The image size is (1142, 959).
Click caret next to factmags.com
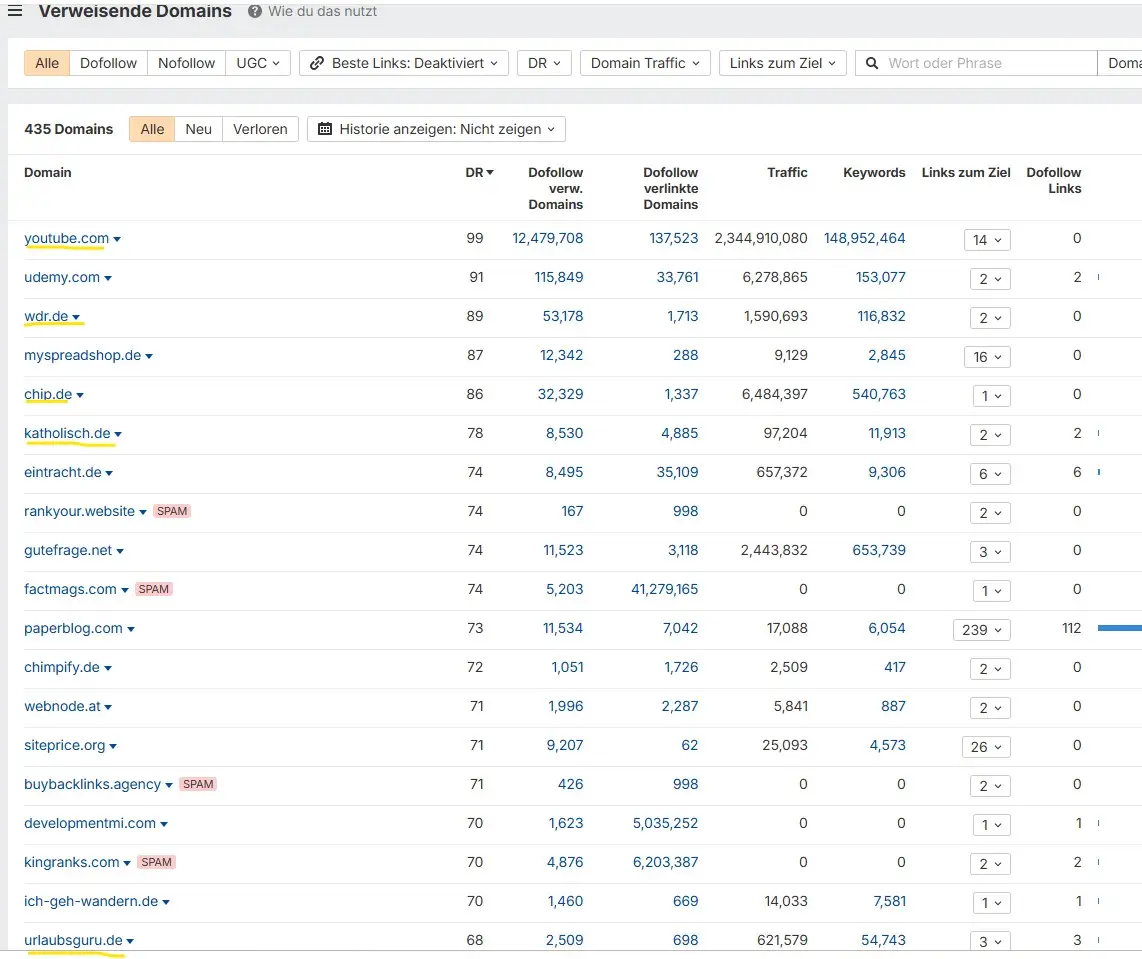[125, 591]
